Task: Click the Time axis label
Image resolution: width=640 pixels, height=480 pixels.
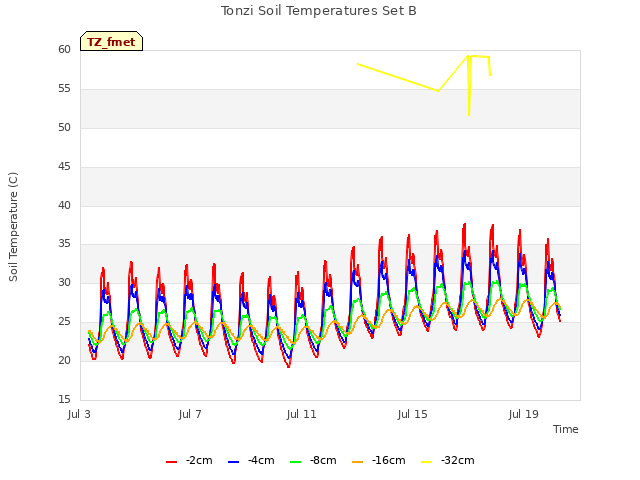Action: [x=566, y=429]
